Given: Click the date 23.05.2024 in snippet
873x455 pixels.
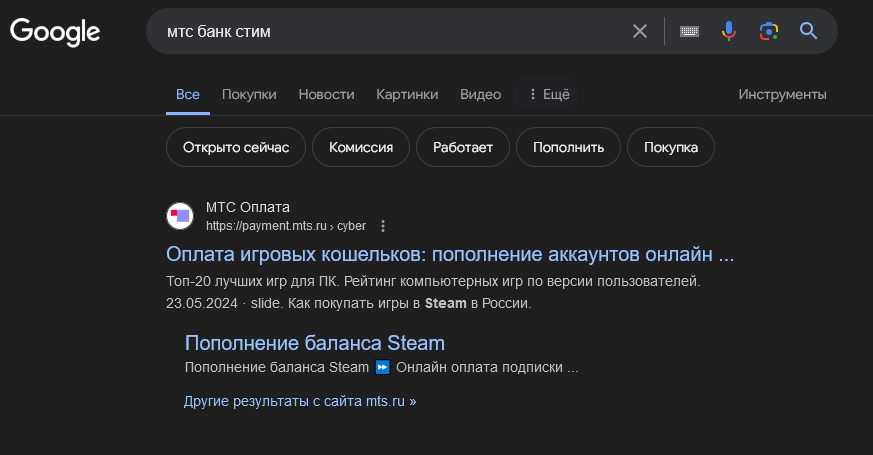Looking at the screenshot, I should (202, 304).
